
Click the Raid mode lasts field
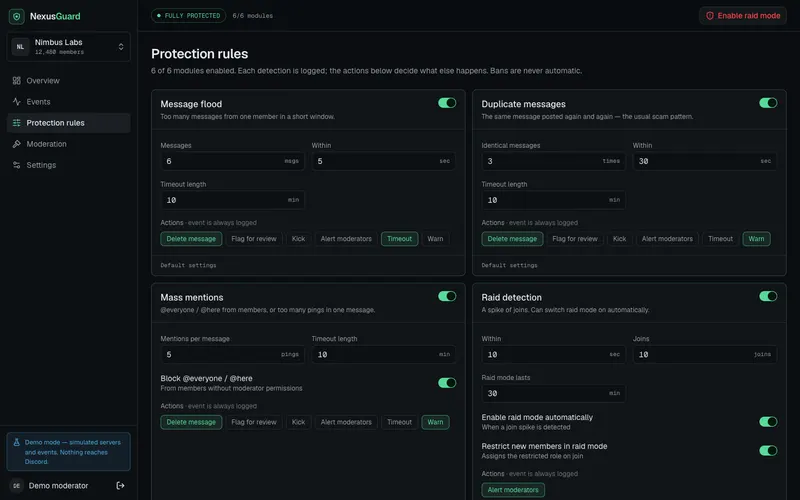tap(554, 393)
